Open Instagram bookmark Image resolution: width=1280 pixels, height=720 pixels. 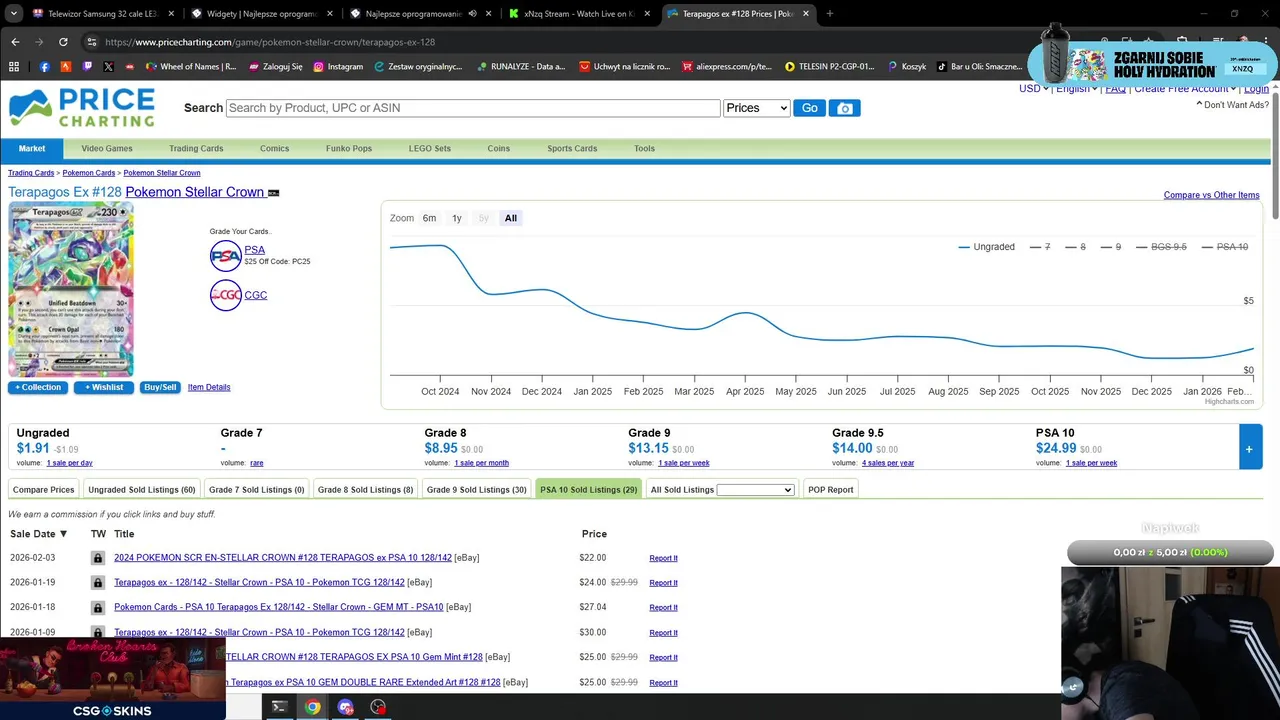click(x=338, y=67)
